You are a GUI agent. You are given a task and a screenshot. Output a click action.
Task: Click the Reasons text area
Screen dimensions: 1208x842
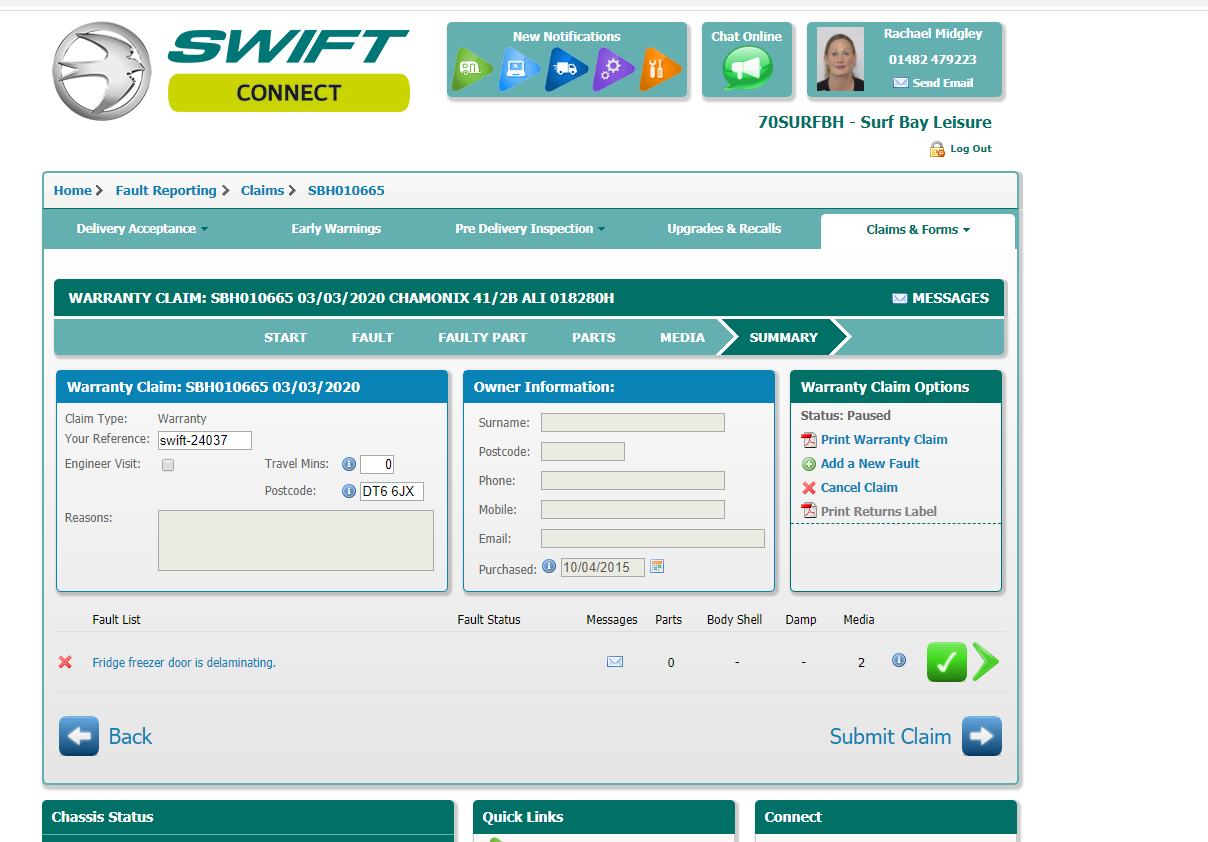pos(296,541)
